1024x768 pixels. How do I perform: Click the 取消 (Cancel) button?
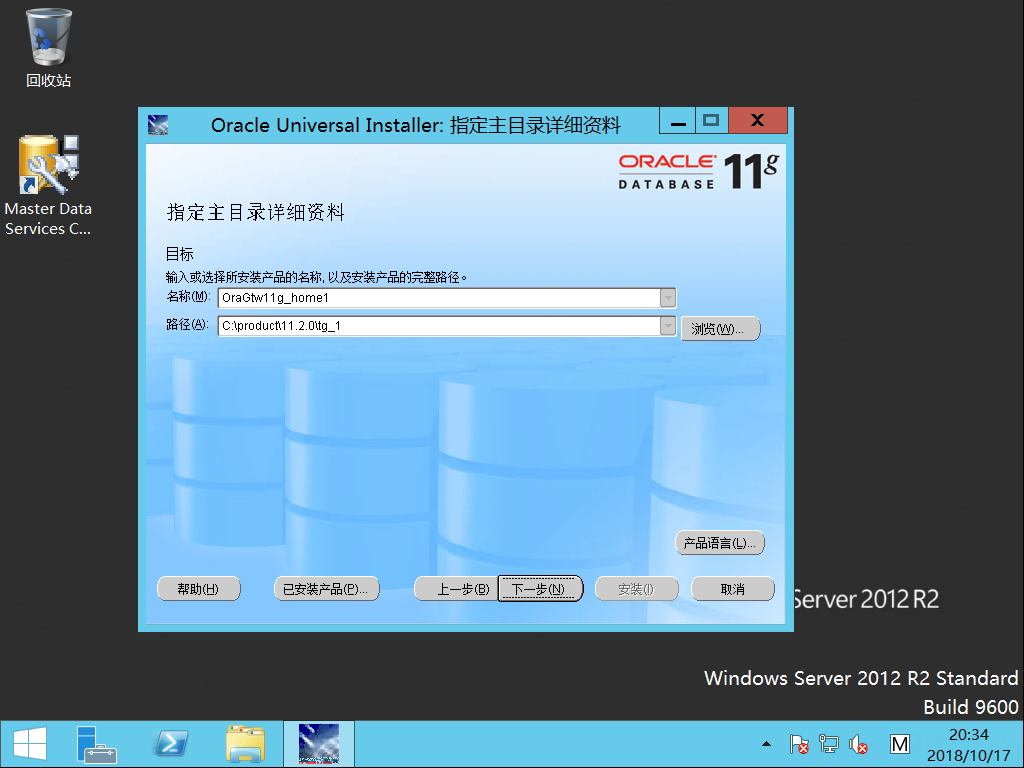pos(733,588)
